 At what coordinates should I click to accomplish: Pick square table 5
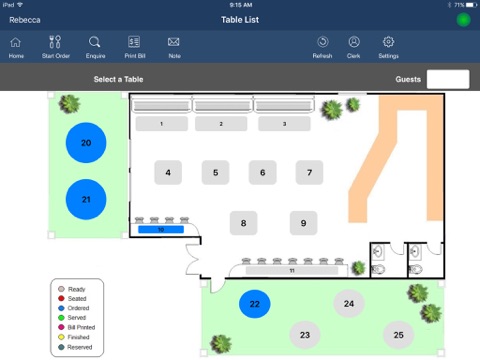215,172
